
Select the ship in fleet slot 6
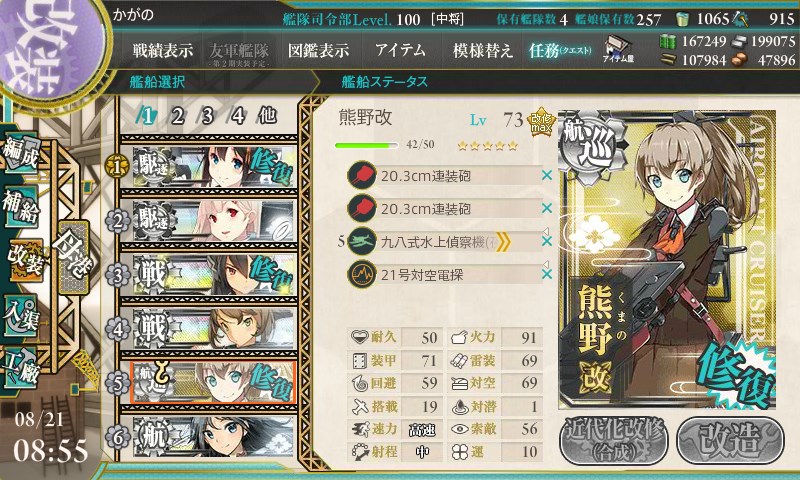[x=214, y=437]
